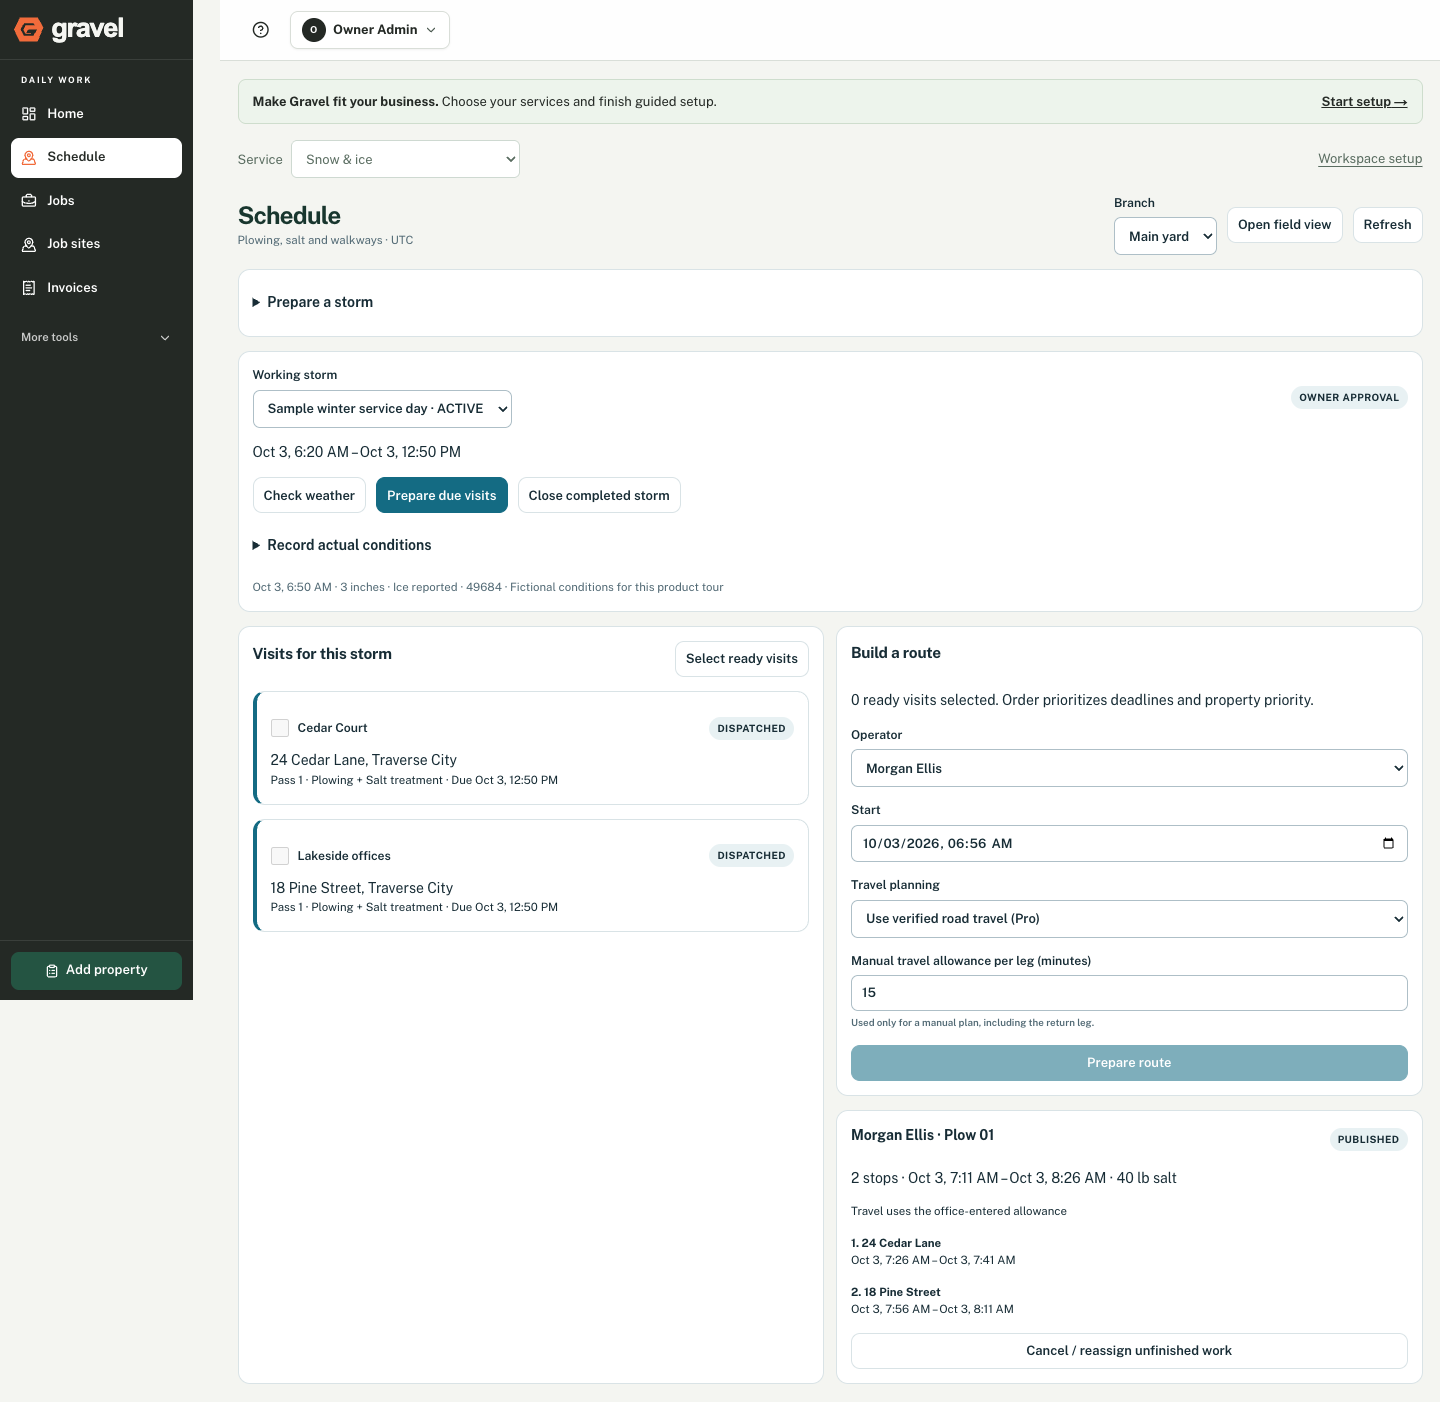The image size is (1440, 1402).
Task: Click the Workspace setup link
Action: 1370,159
